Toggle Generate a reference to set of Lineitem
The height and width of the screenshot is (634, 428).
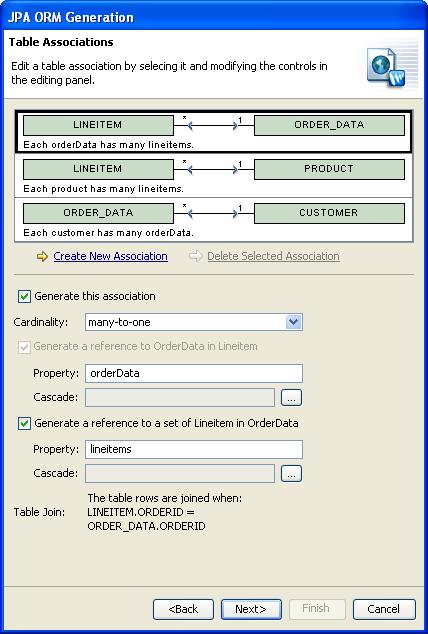click(24, 423)
